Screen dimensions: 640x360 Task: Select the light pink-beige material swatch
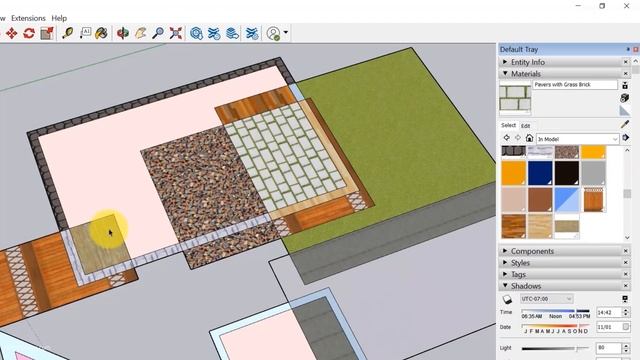[513, 200]
